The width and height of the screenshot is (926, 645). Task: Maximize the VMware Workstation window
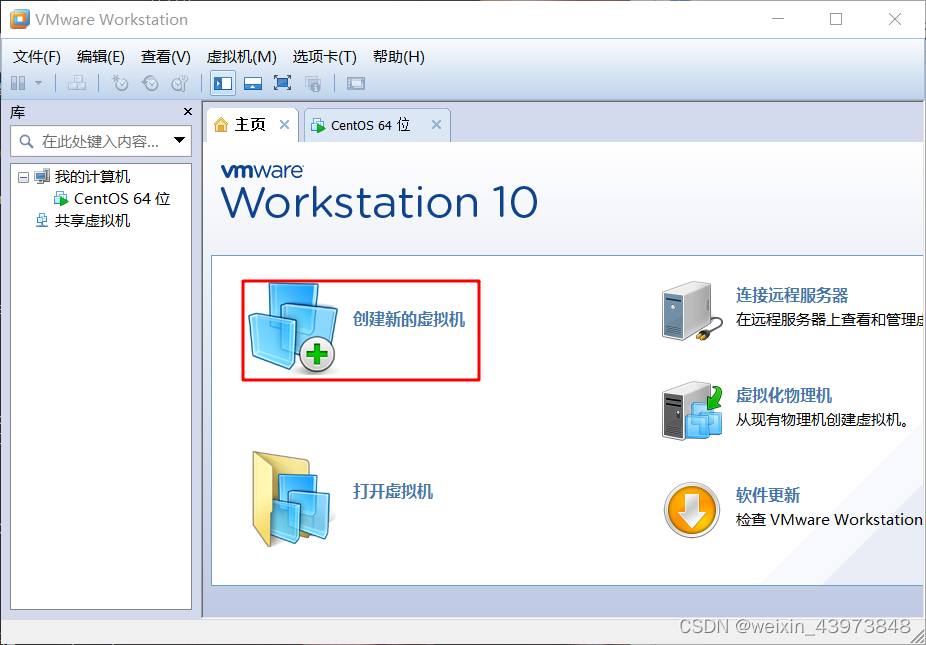tap(836, 19)
